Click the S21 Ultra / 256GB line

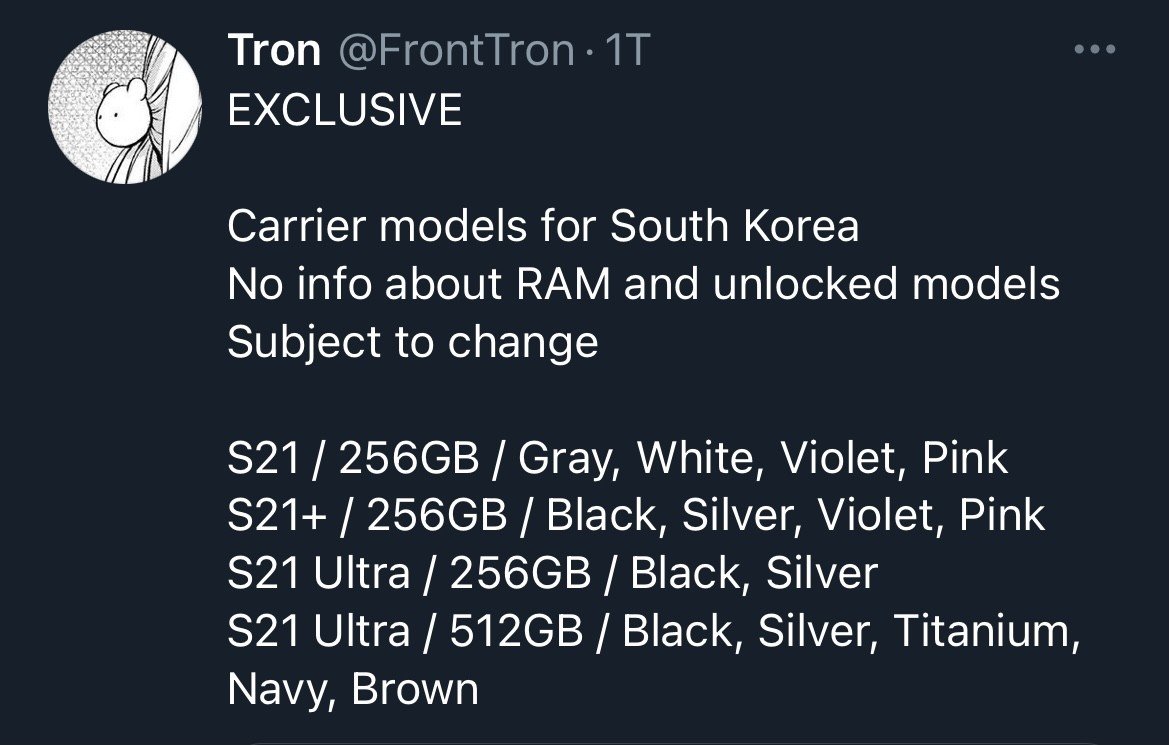point(552,573)
